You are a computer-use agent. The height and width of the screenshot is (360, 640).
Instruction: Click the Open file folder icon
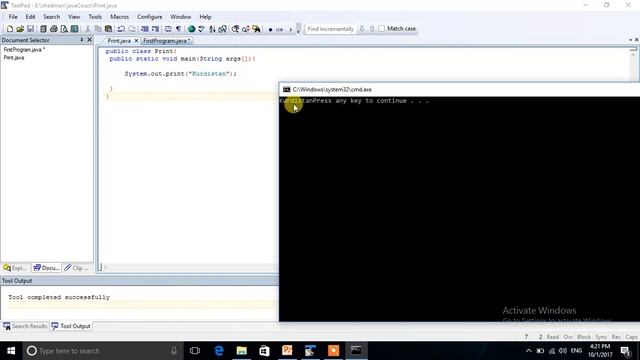tap(20, 29)
